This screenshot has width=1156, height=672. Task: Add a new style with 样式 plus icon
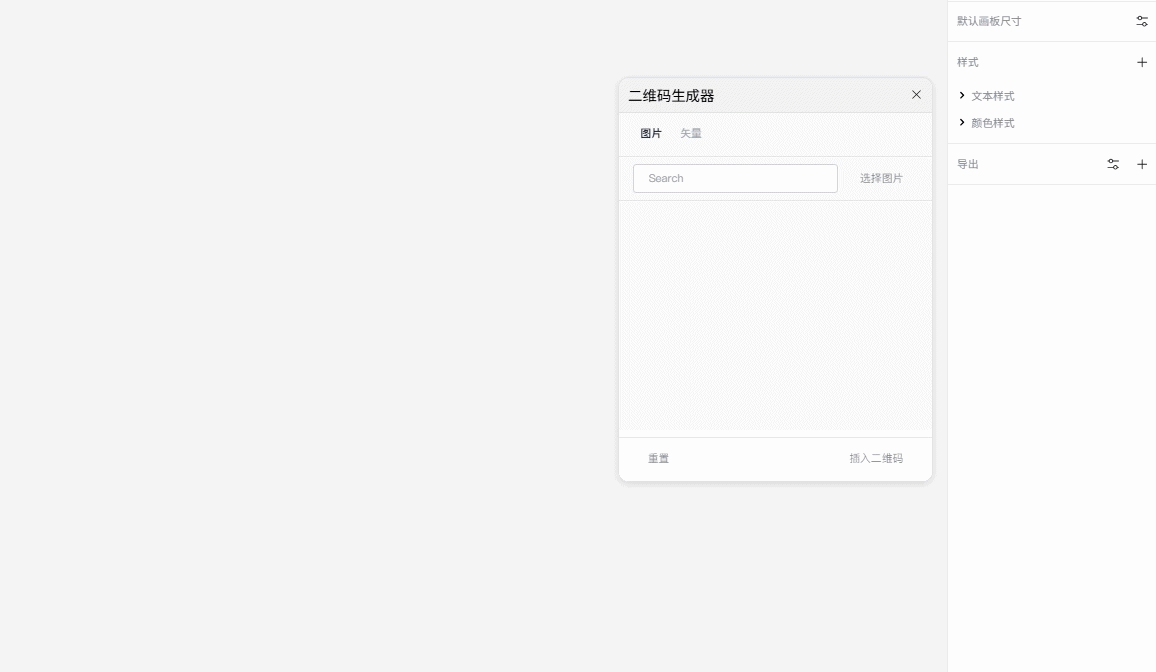[x=1142, y=63]
